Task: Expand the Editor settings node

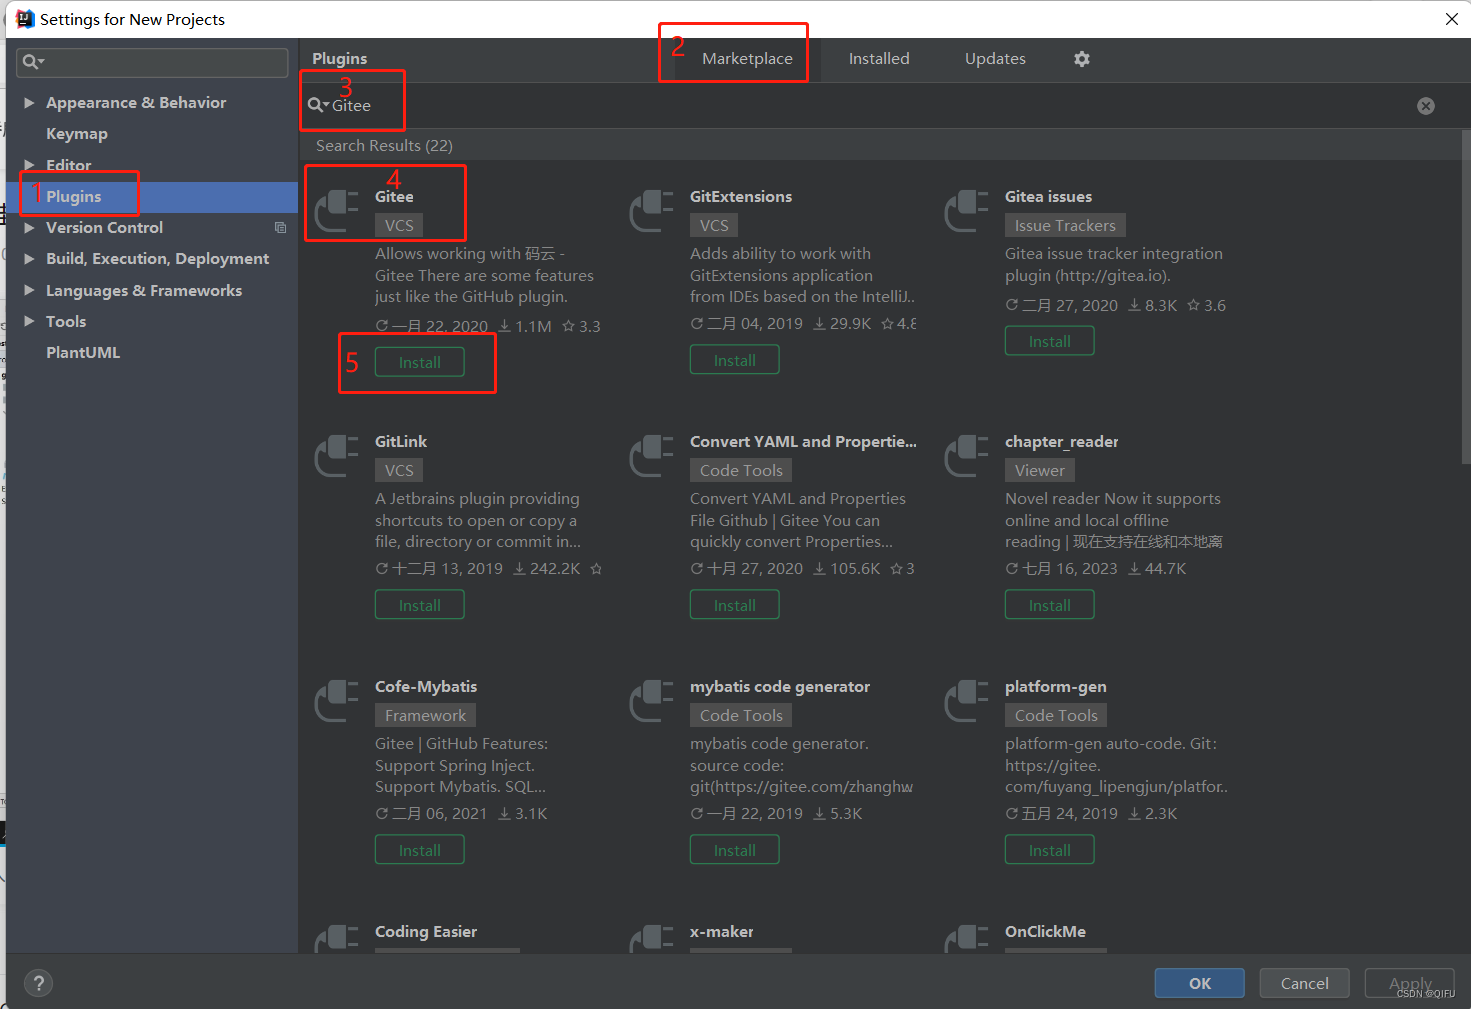Action: tap(29, 165)
